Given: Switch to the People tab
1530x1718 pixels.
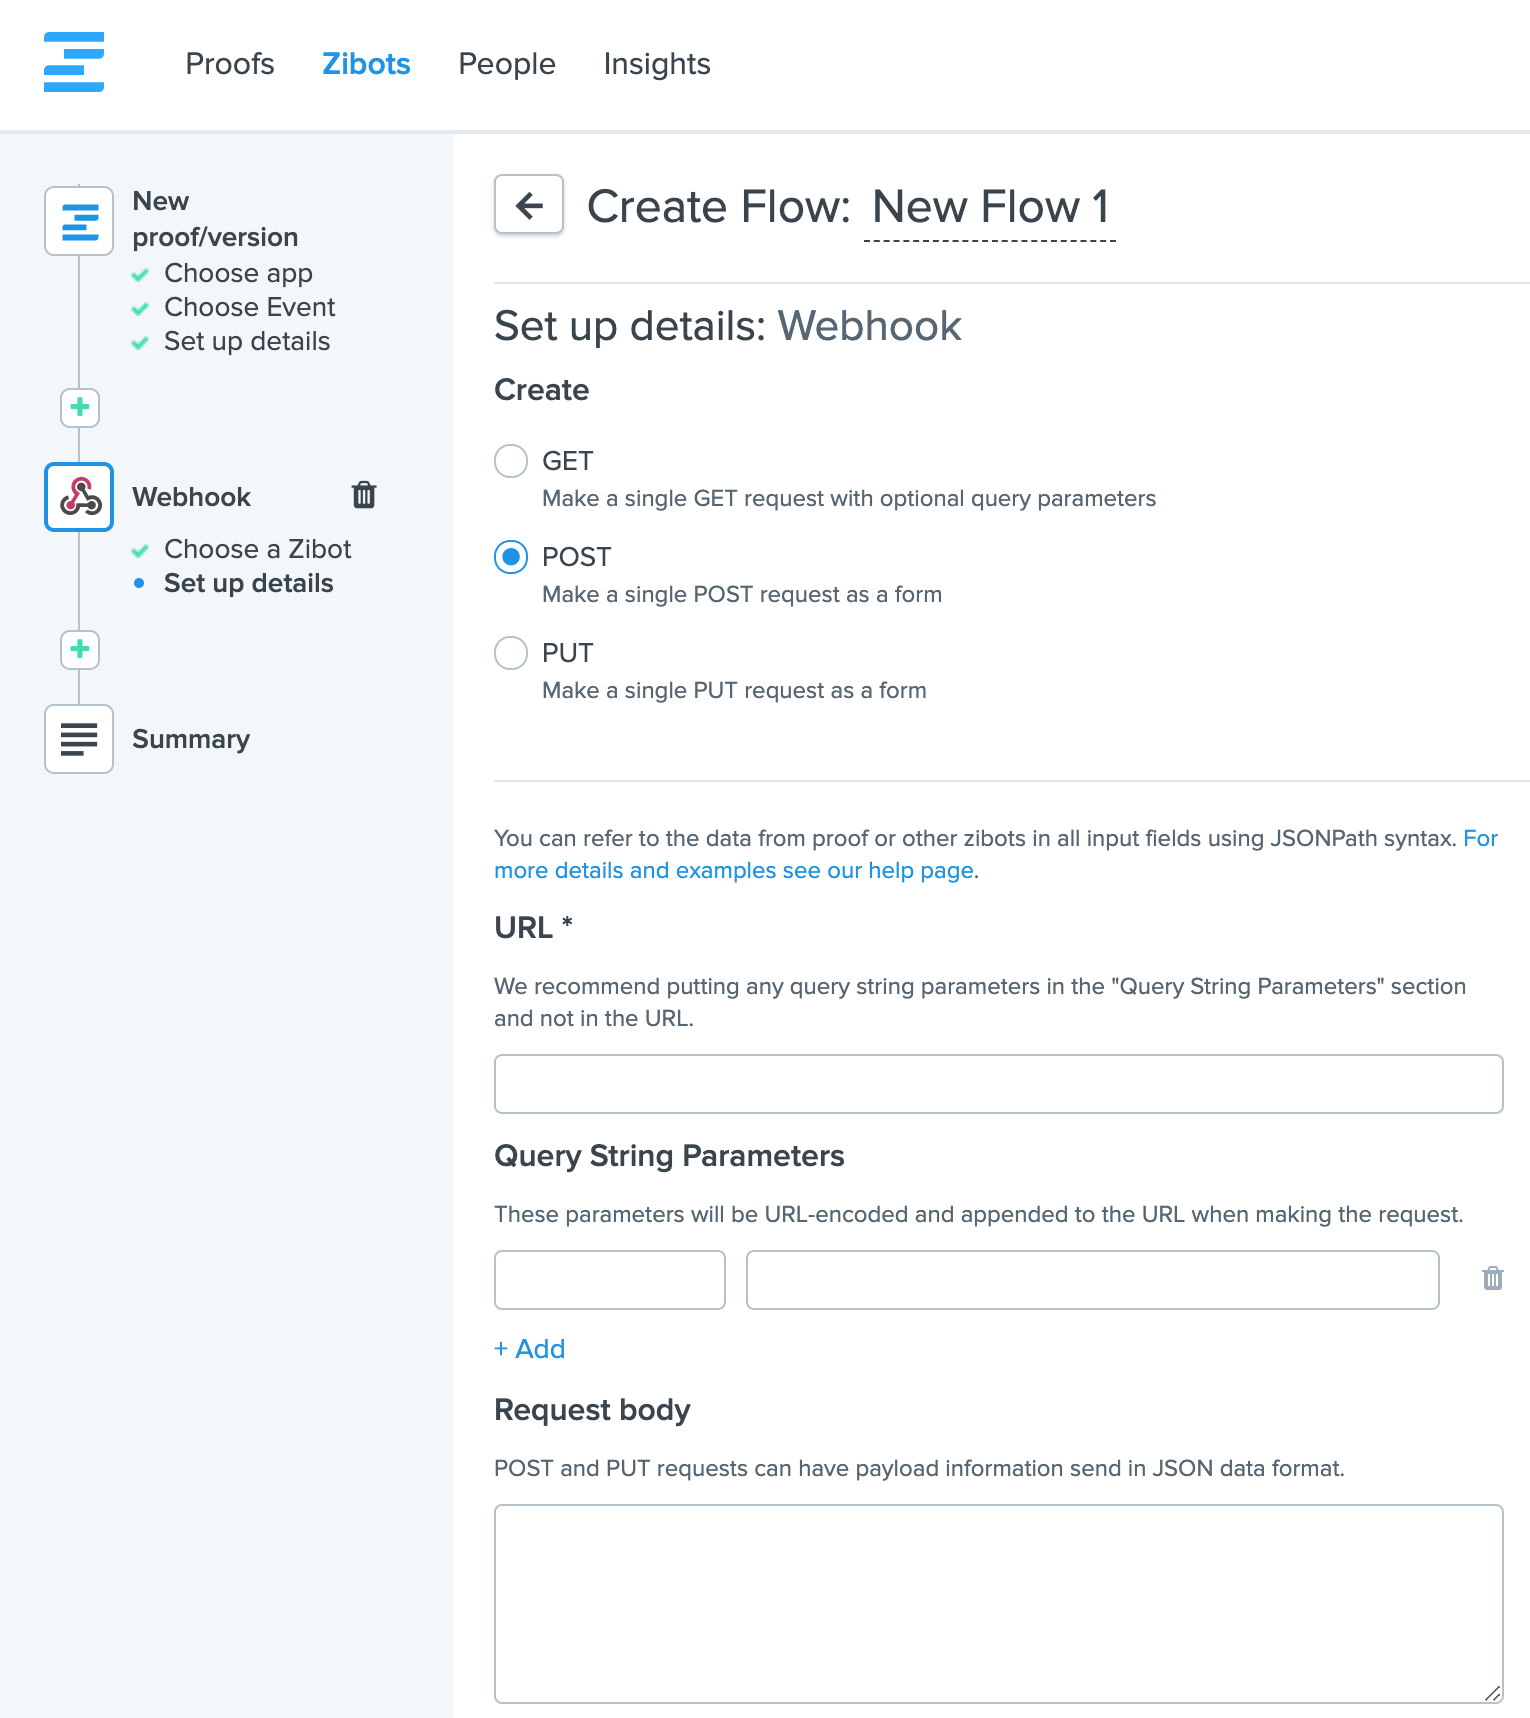Looking at the screenshot, I should [x=506, y=64].
